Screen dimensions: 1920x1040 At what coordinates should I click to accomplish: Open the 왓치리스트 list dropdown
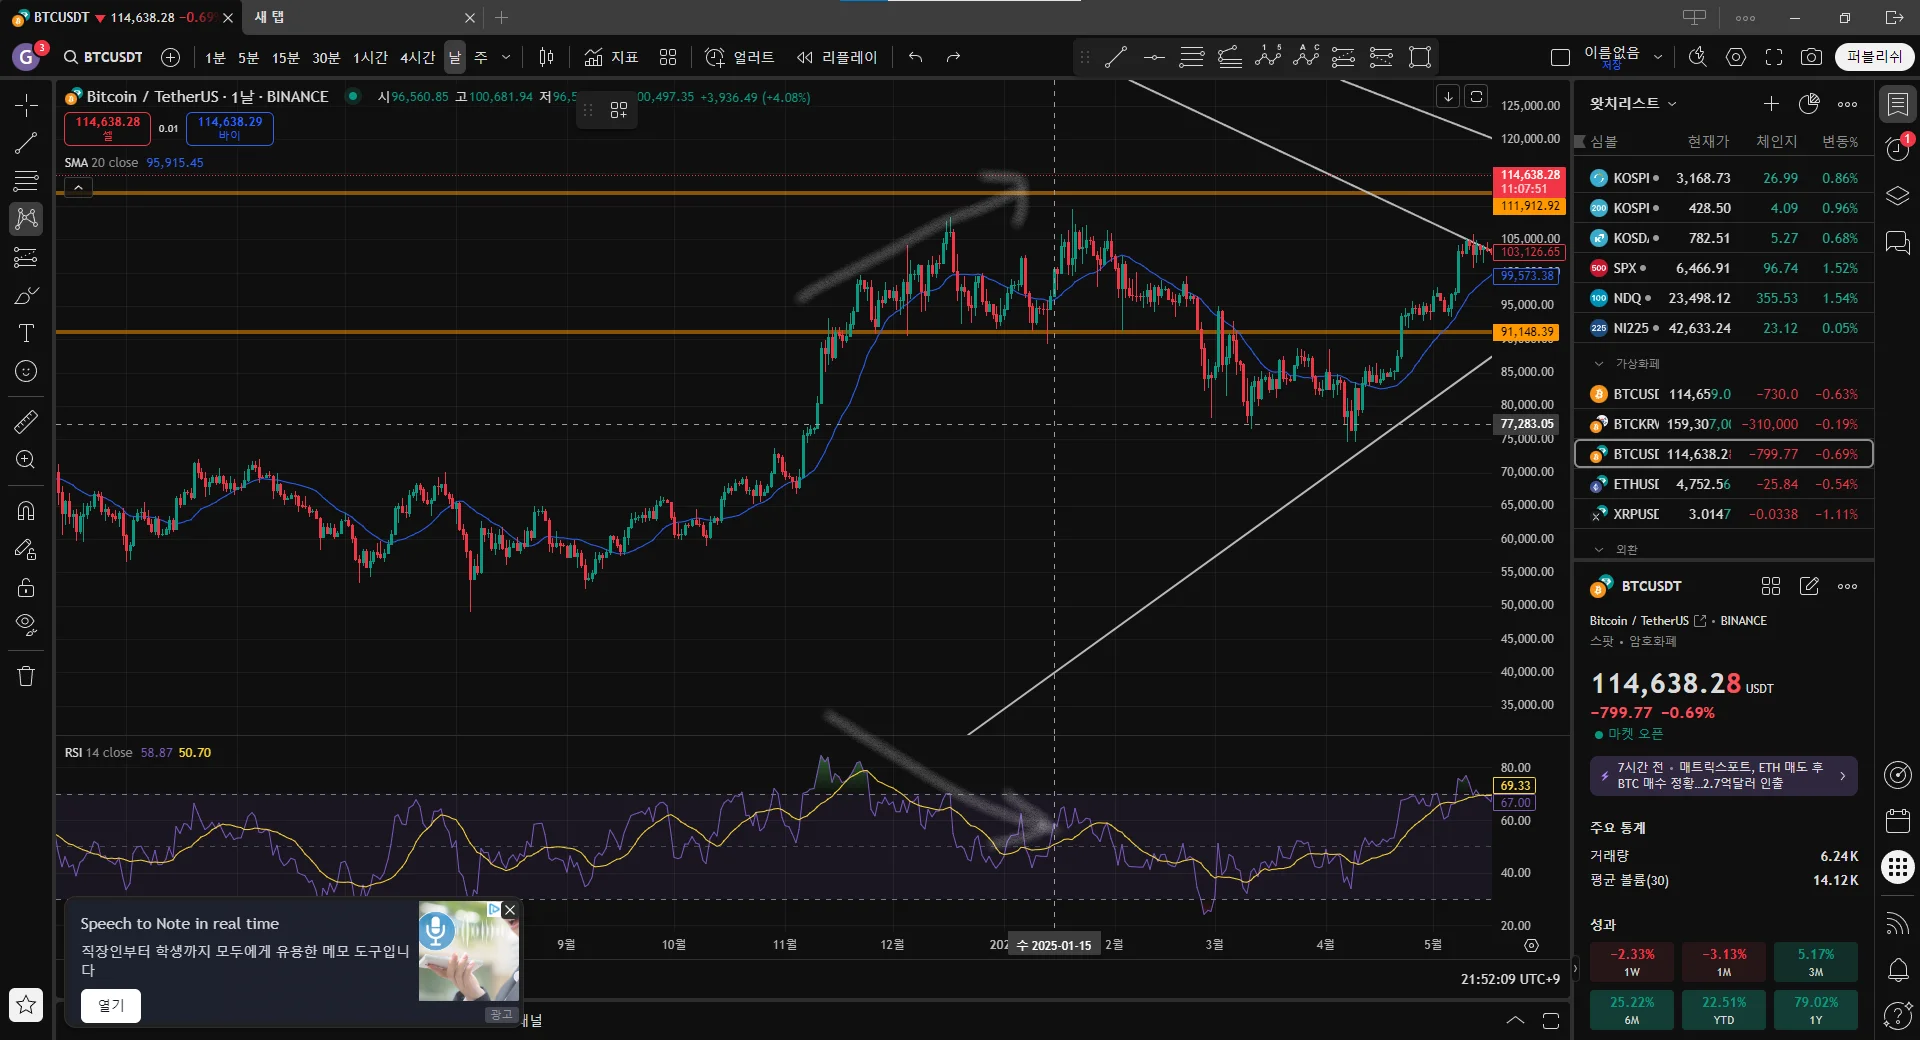pyautogui.click(x=1633, y=104)
